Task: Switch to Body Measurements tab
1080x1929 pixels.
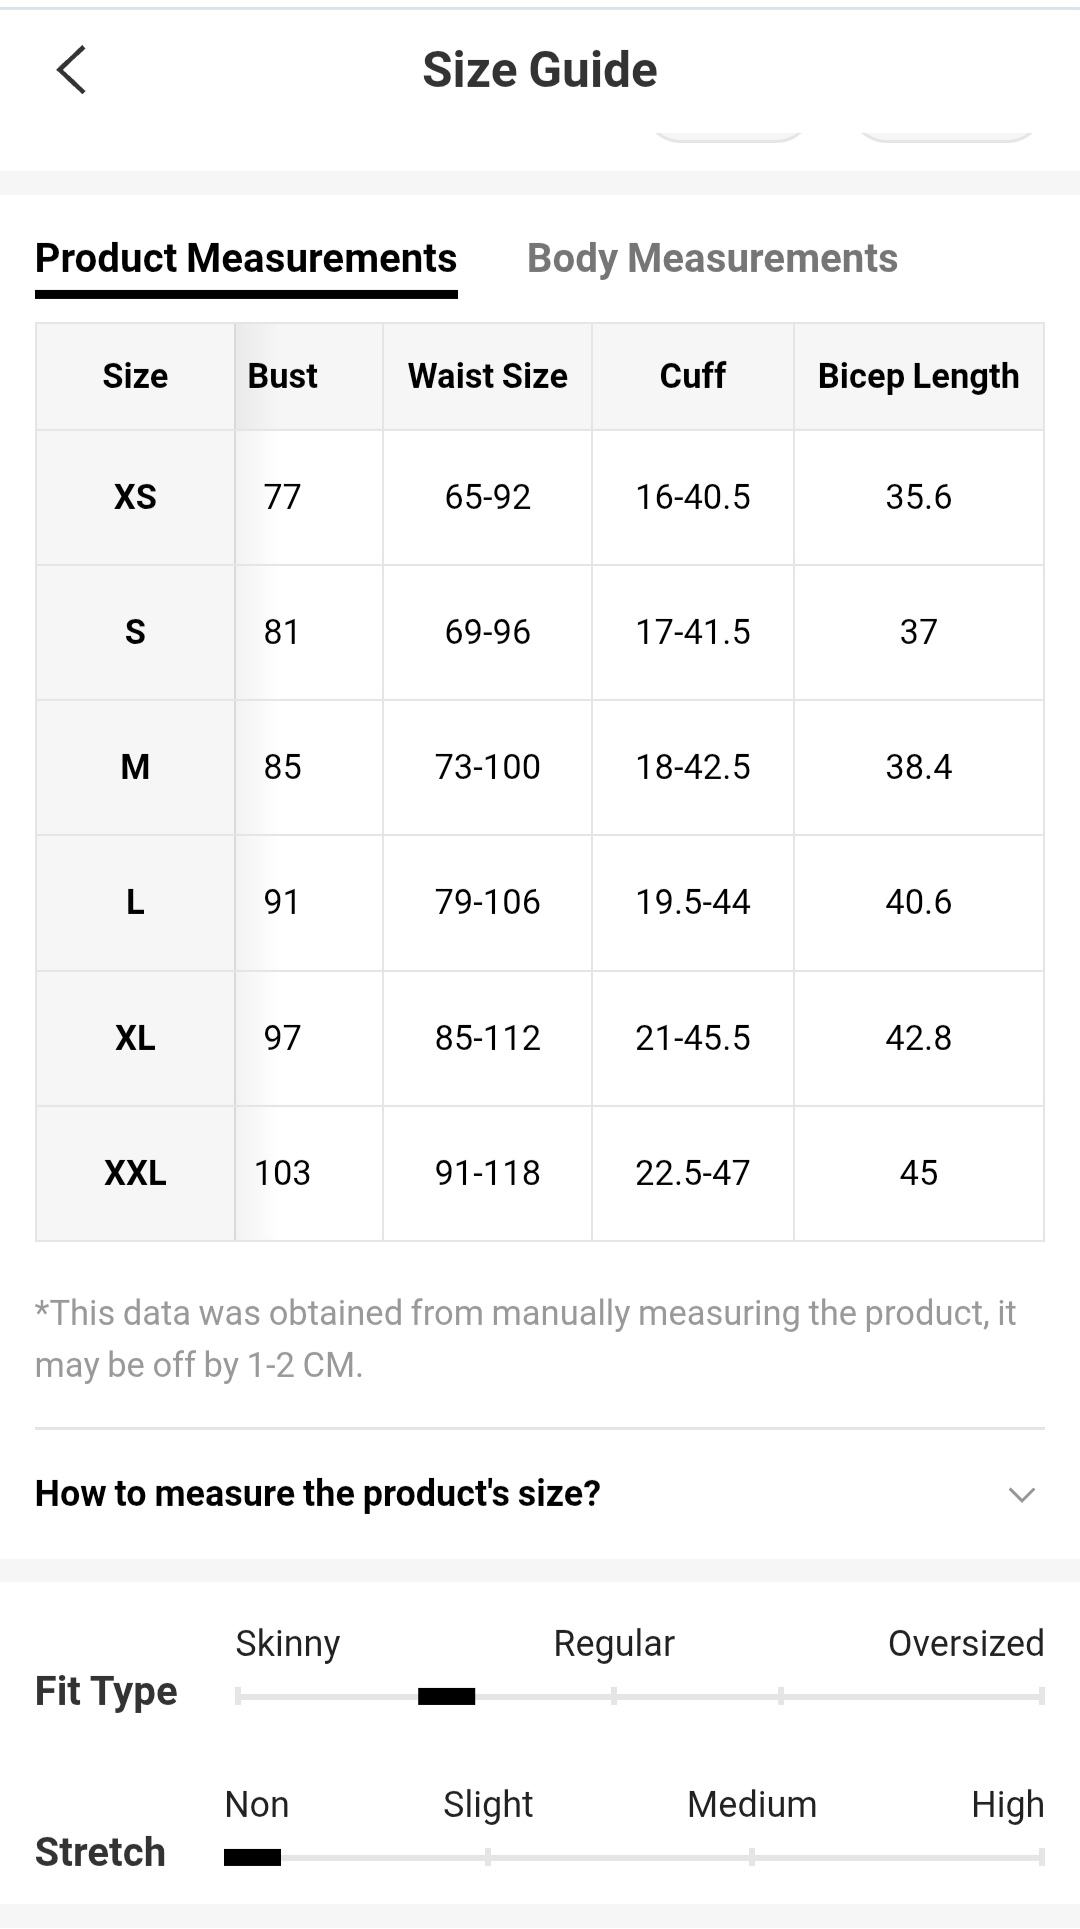Action: [712, 259]
